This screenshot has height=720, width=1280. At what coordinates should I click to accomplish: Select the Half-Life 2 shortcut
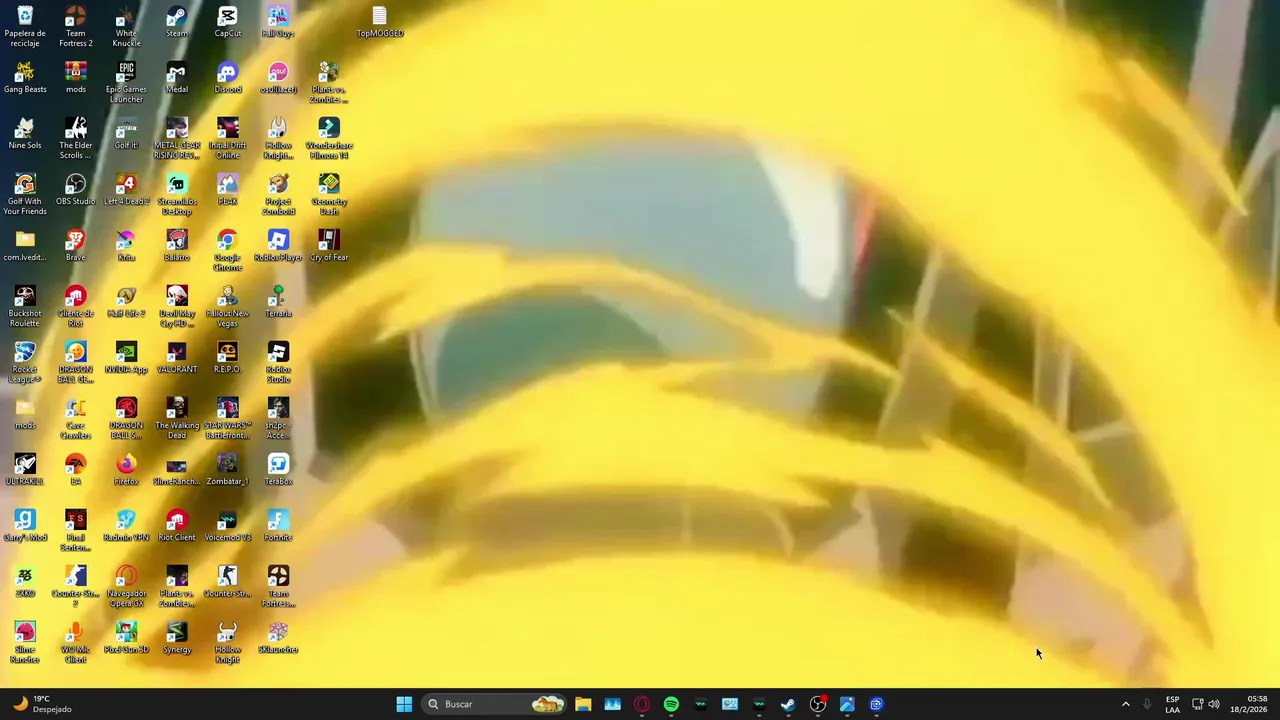(126, 302)
